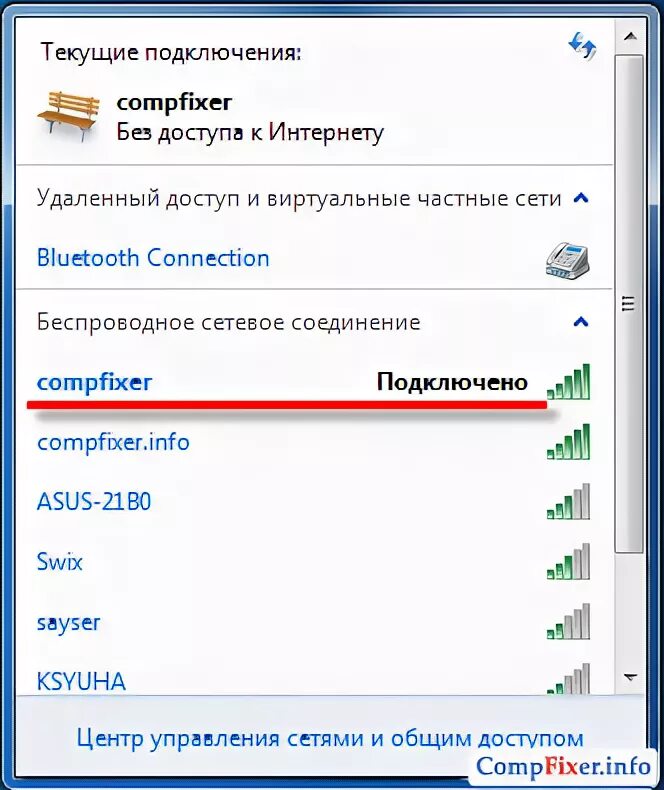Open Network and Sharing Center link
The height and width of the screenshot is (790, 664).
[x=330, y=739]
